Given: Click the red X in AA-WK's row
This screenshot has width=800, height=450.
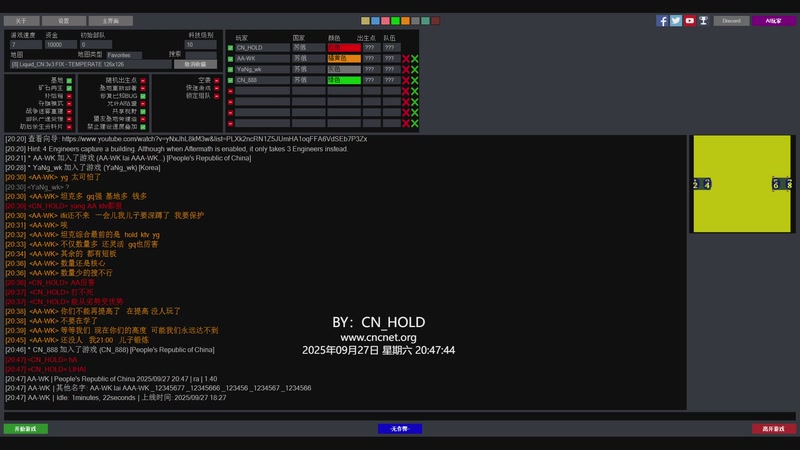Looking at the screenshot, I should tap(406, 59).
